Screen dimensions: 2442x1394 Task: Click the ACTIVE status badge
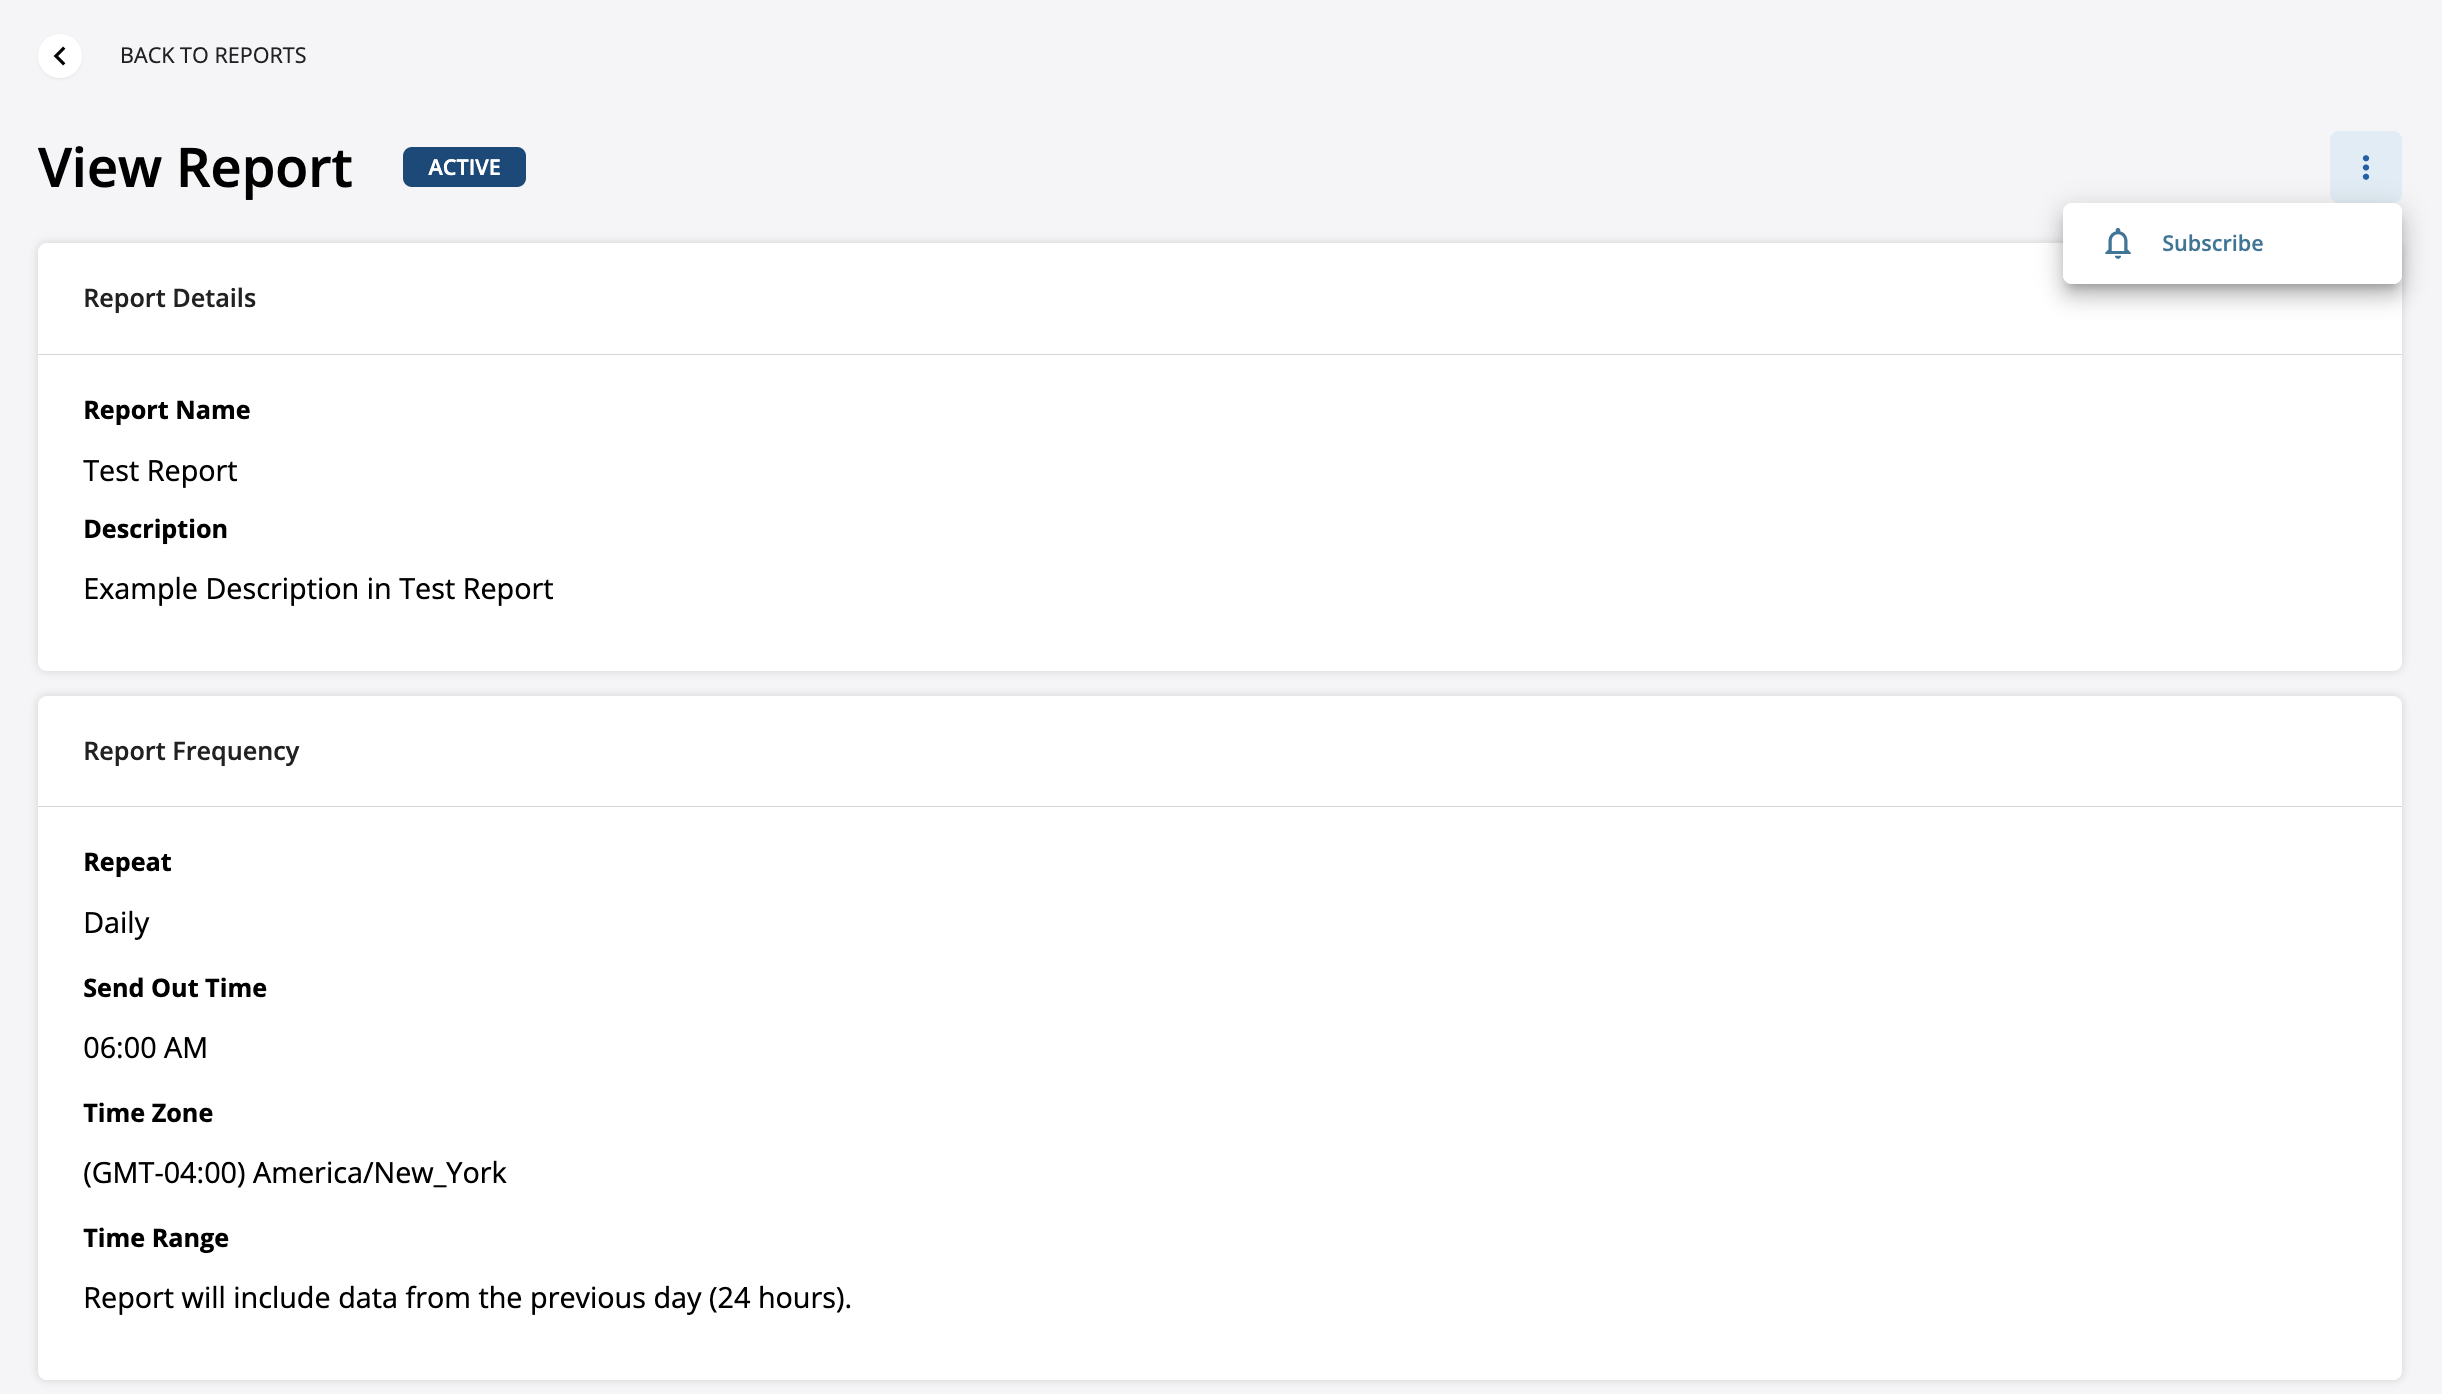(464, 167)
